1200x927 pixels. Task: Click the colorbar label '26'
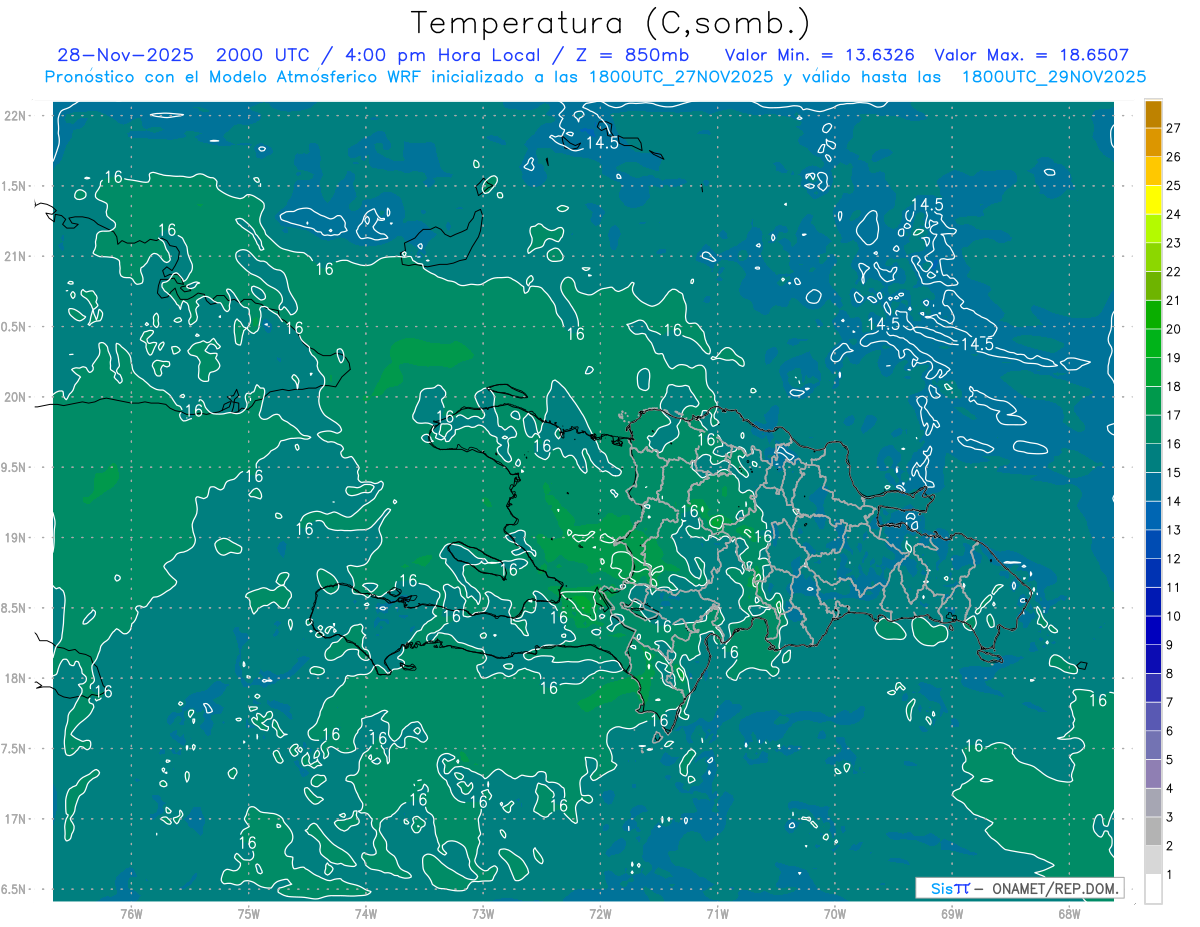tap(1173, 157)
